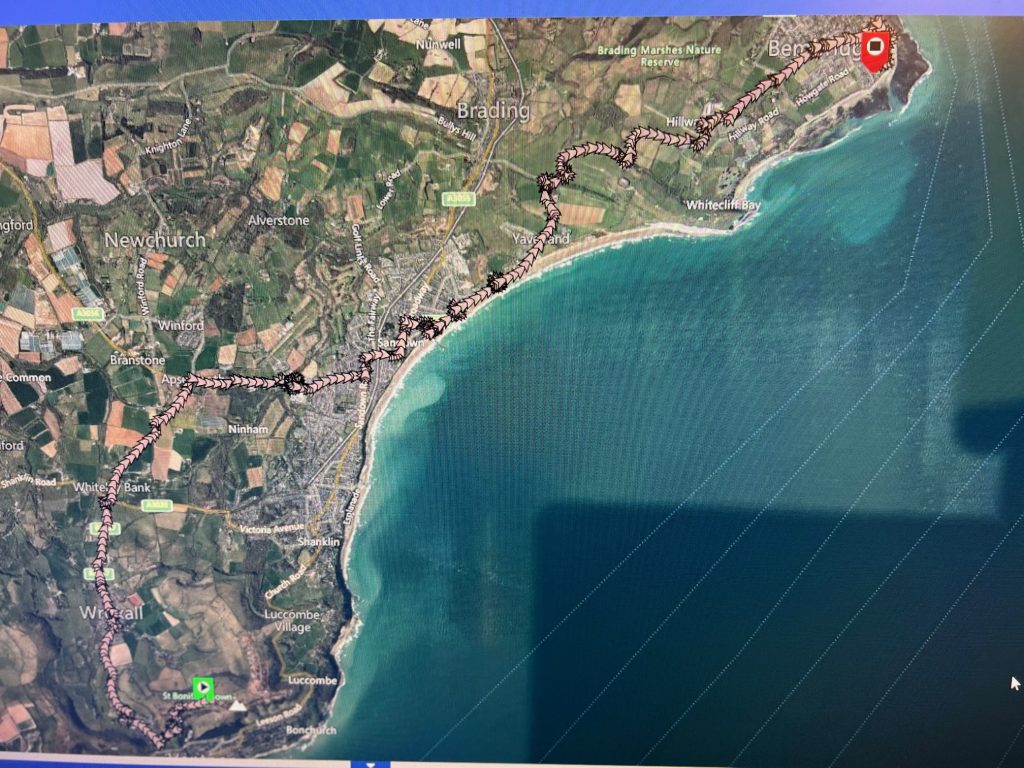Click the Bonchurch place label
The width and height of the screenshot is (1024, 768).
[x=311, y=730]
